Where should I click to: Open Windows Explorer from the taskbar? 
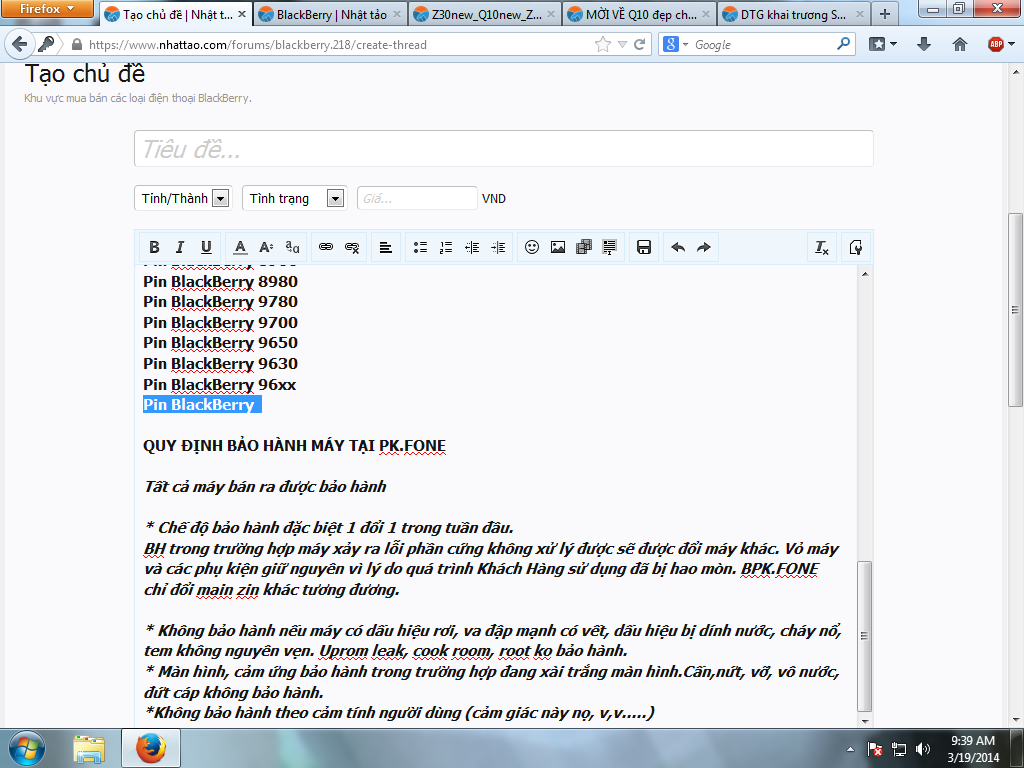coord(89,749)
